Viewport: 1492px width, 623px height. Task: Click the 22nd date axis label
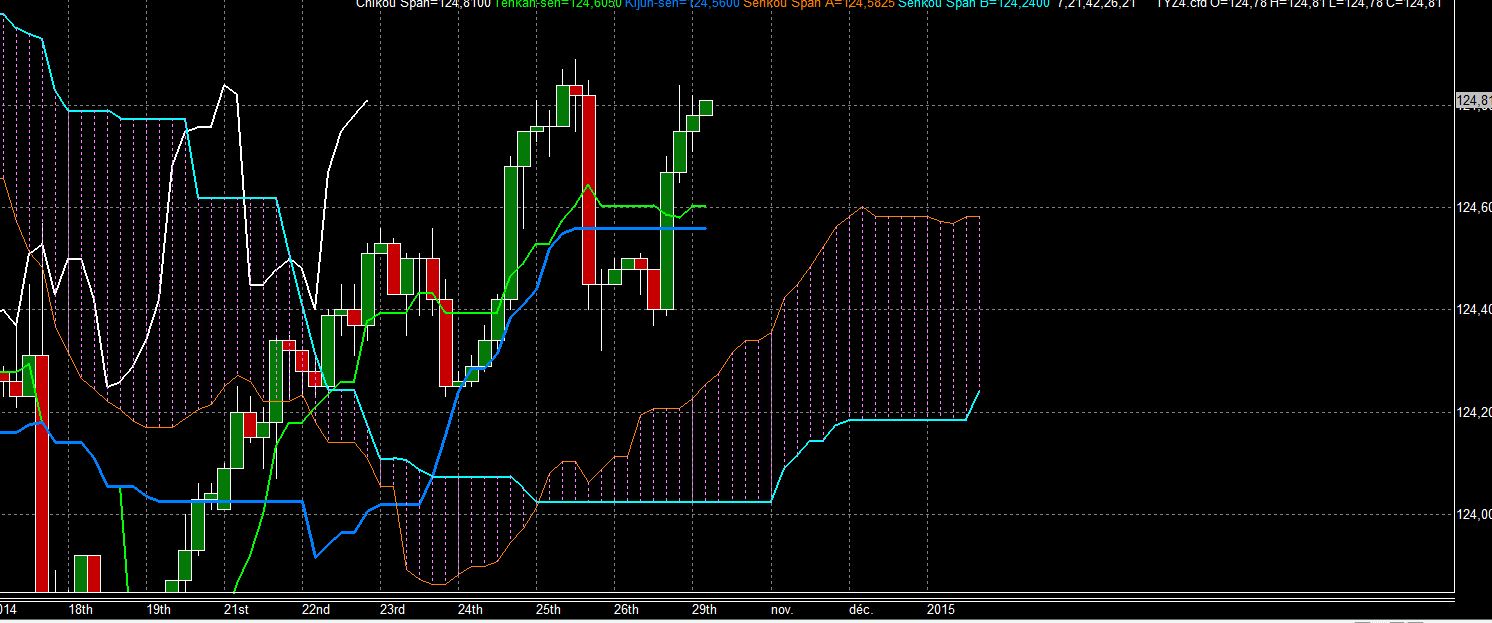(x=316, y=609)
